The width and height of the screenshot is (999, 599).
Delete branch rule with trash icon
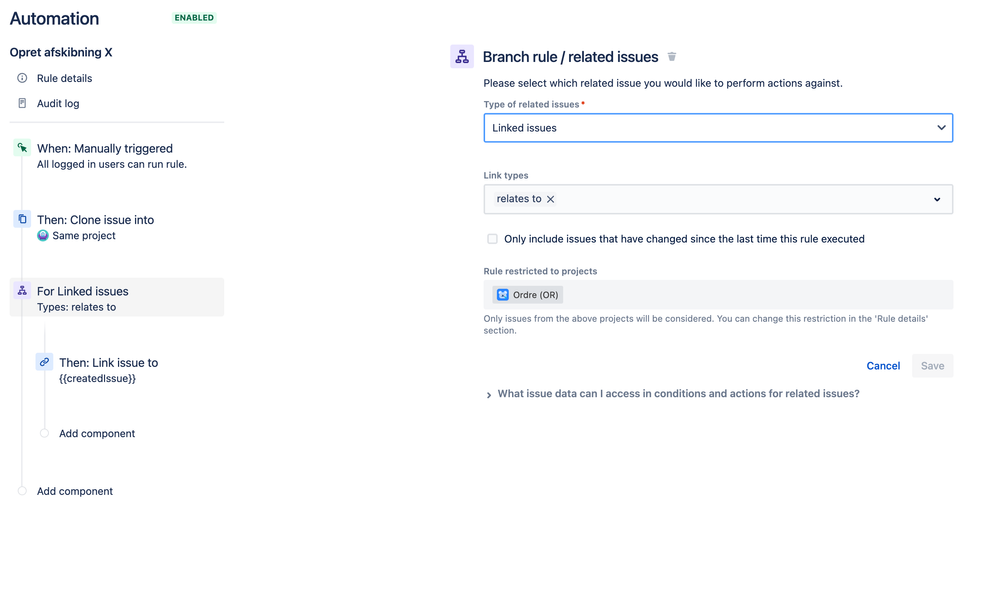click(672, 57)
